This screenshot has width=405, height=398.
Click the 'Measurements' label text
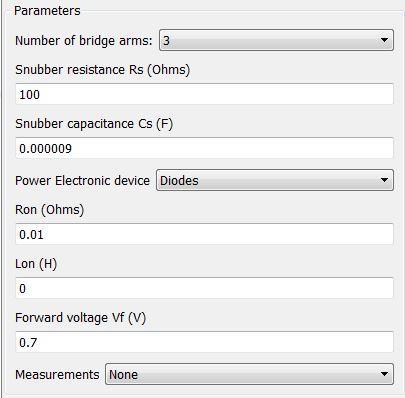(x=57, y=375)
